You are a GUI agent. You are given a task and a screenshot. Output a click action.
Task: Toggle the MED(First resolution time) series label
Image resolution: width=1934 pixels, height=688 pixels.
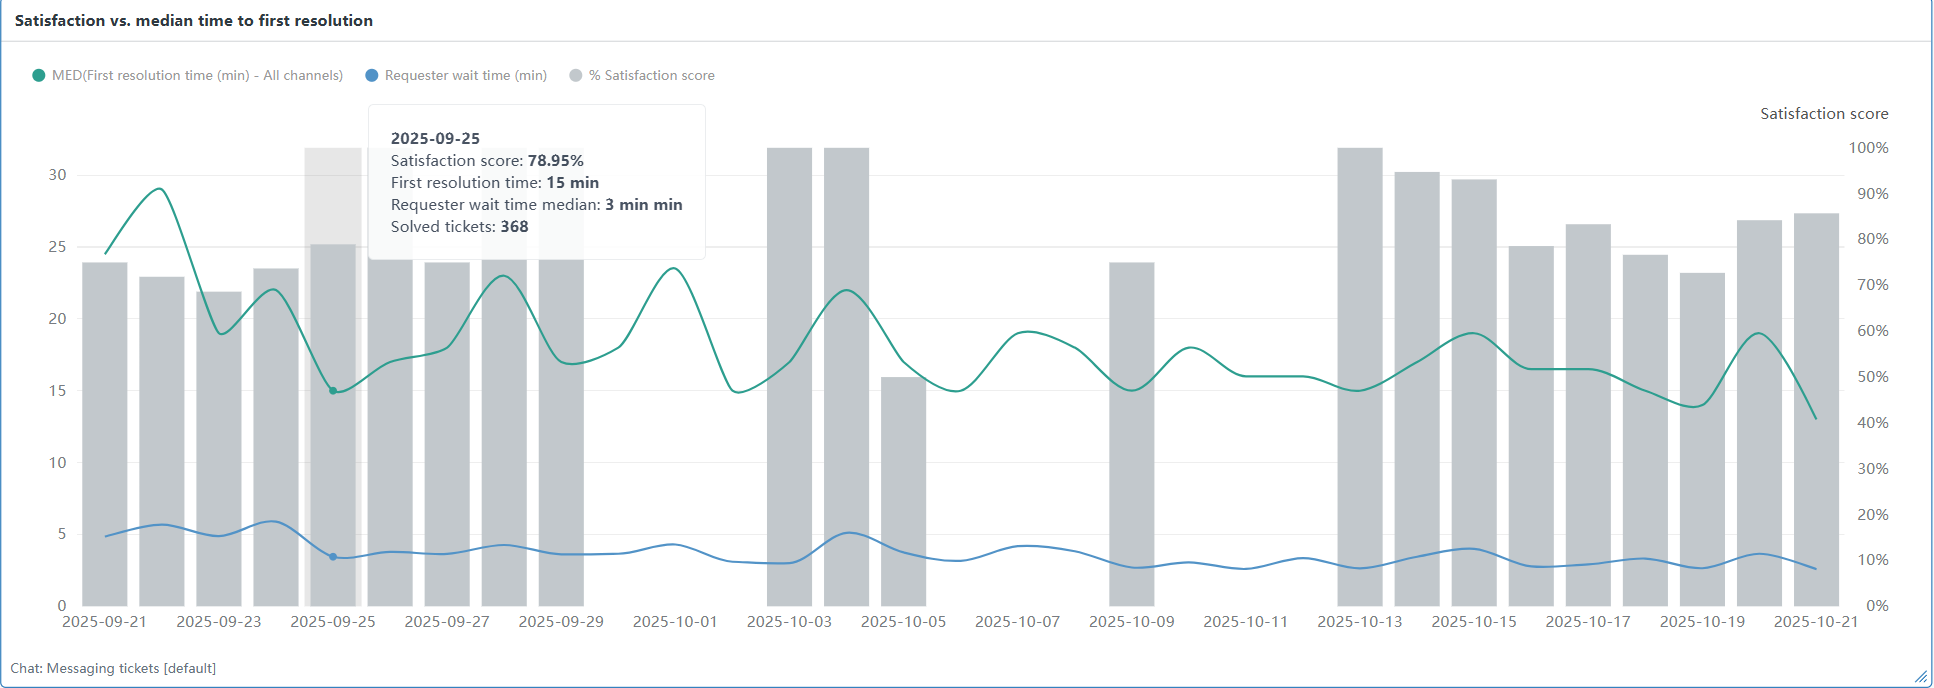[197, 76]
